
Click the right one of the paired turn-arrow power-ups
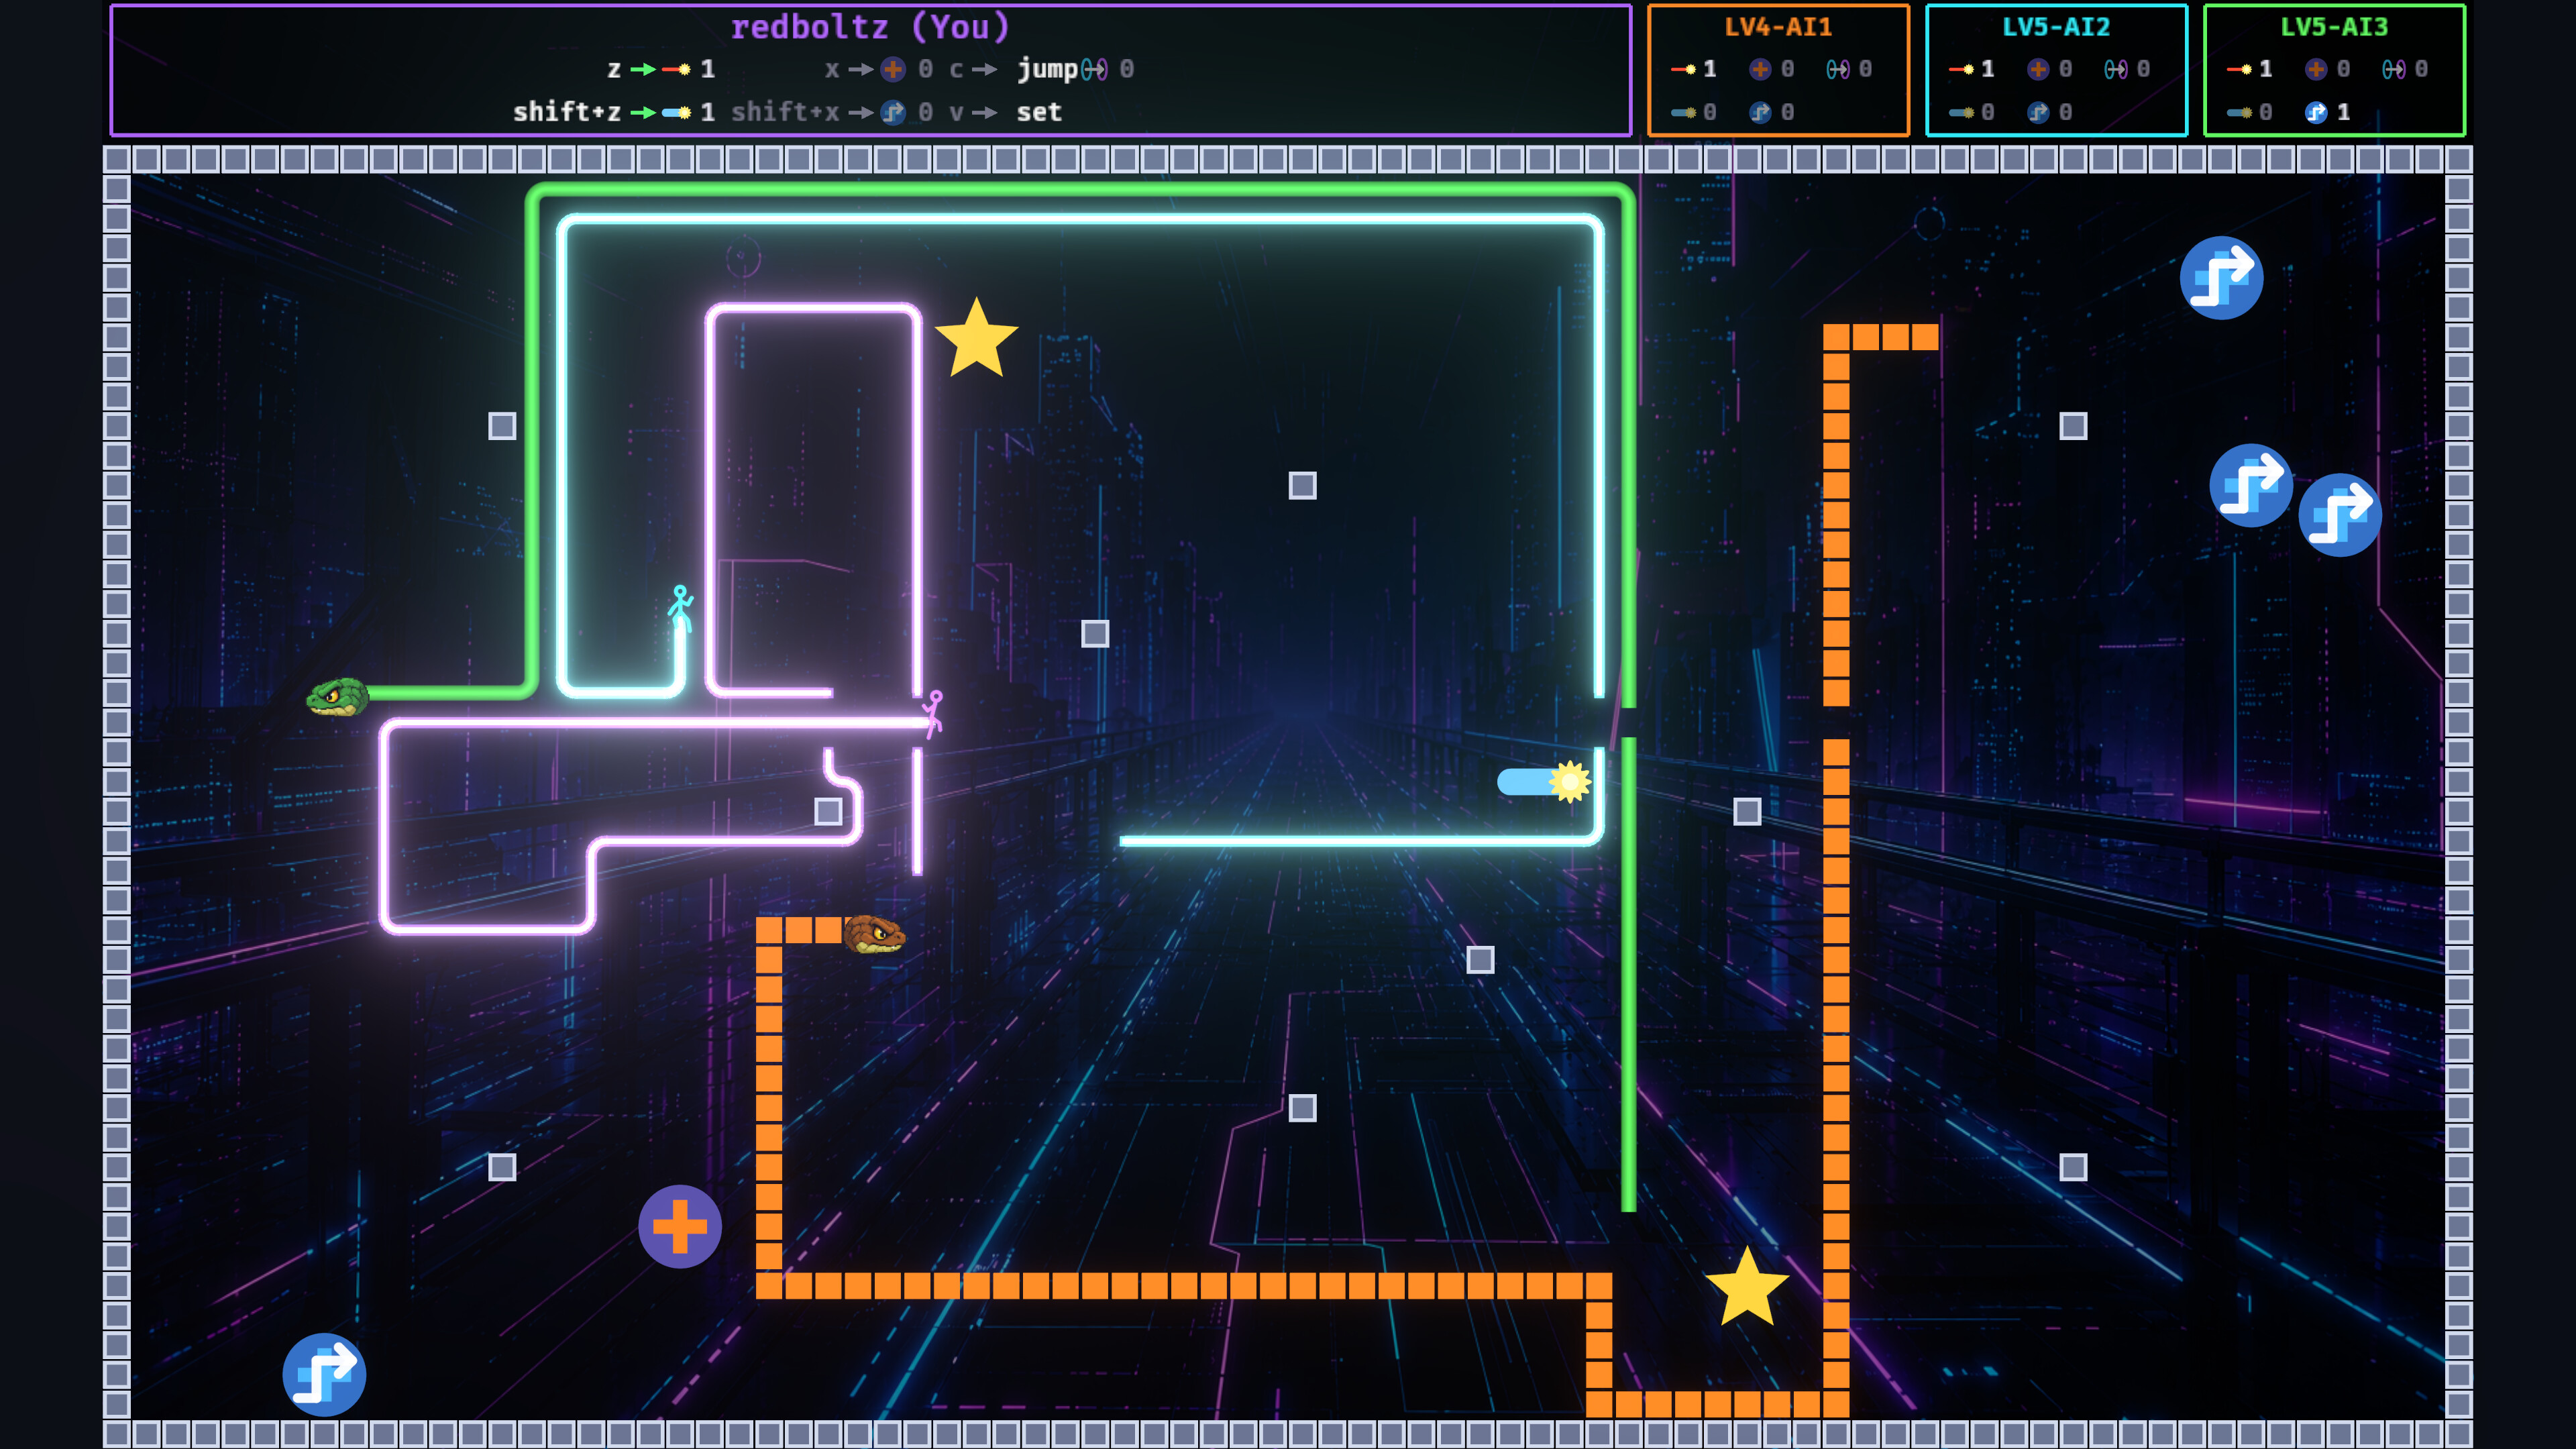coord(2340,515)
